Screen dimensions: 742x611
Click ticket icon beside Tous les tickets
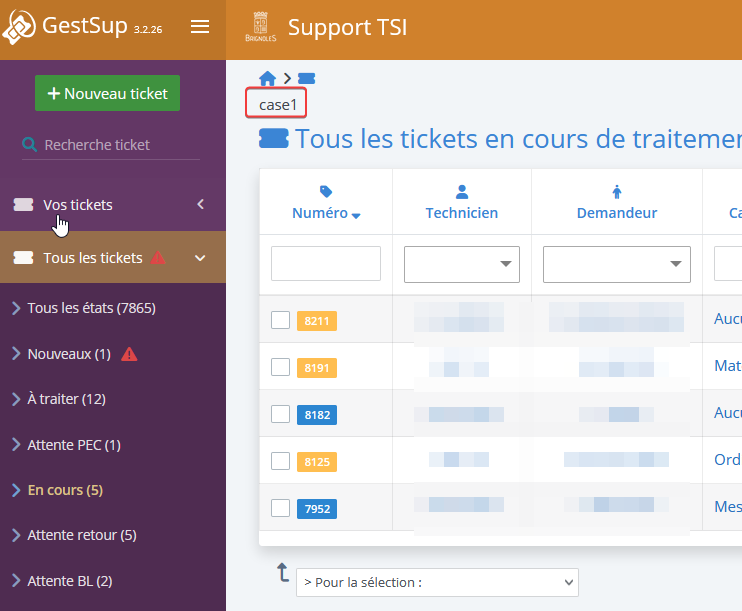(23, 257)
